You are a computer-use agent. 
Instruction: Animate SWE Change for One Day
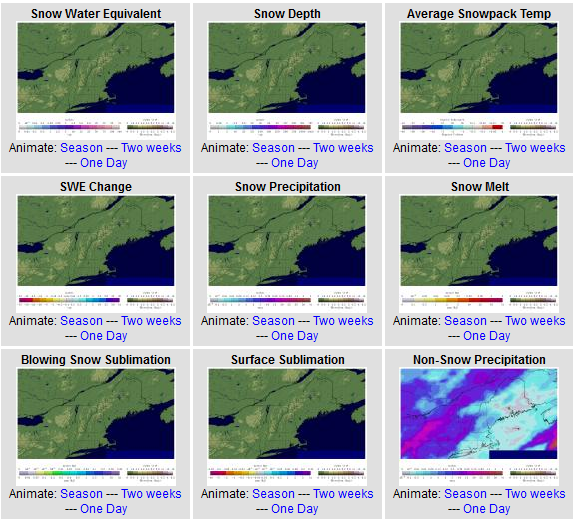pos(104,336)
